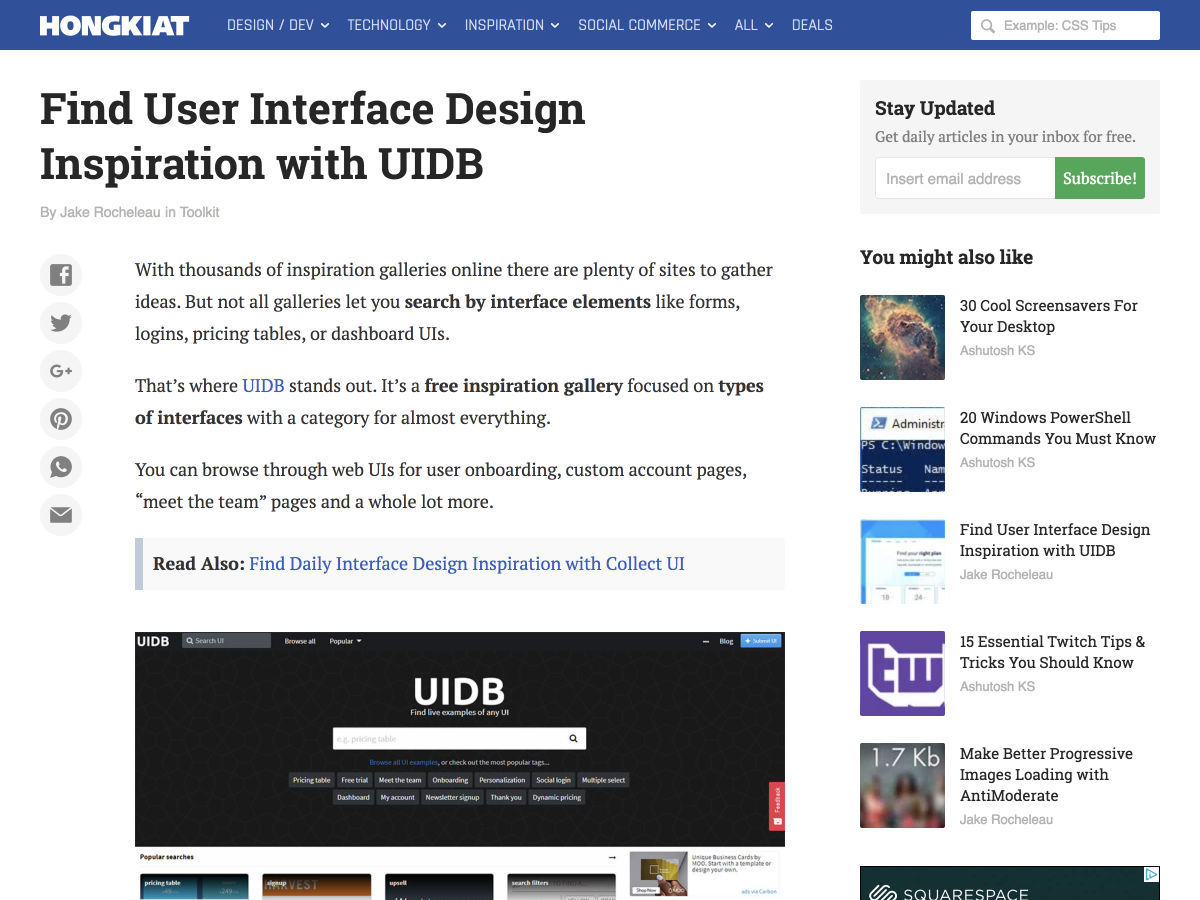Share on Google Plus icon
The image size is (1200, 900).
[x=61, y=371]
